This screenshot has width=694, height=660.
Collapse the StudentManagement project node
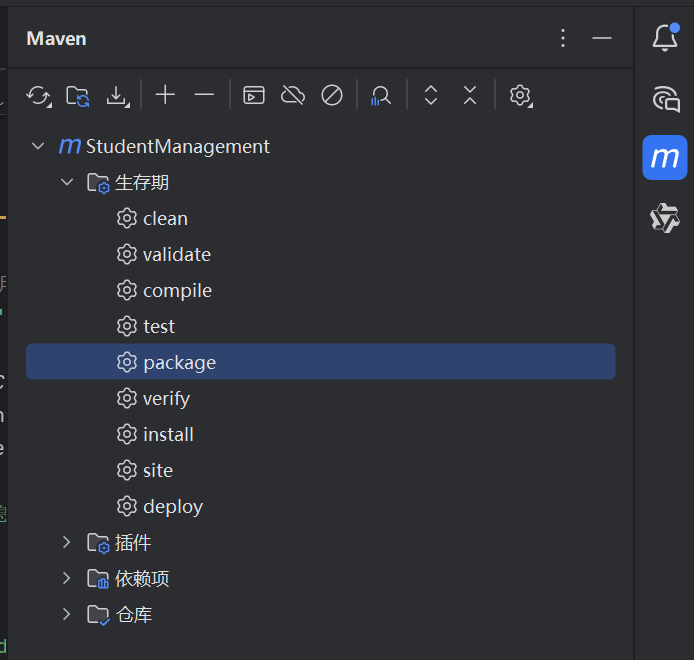(x=38, y=146)
